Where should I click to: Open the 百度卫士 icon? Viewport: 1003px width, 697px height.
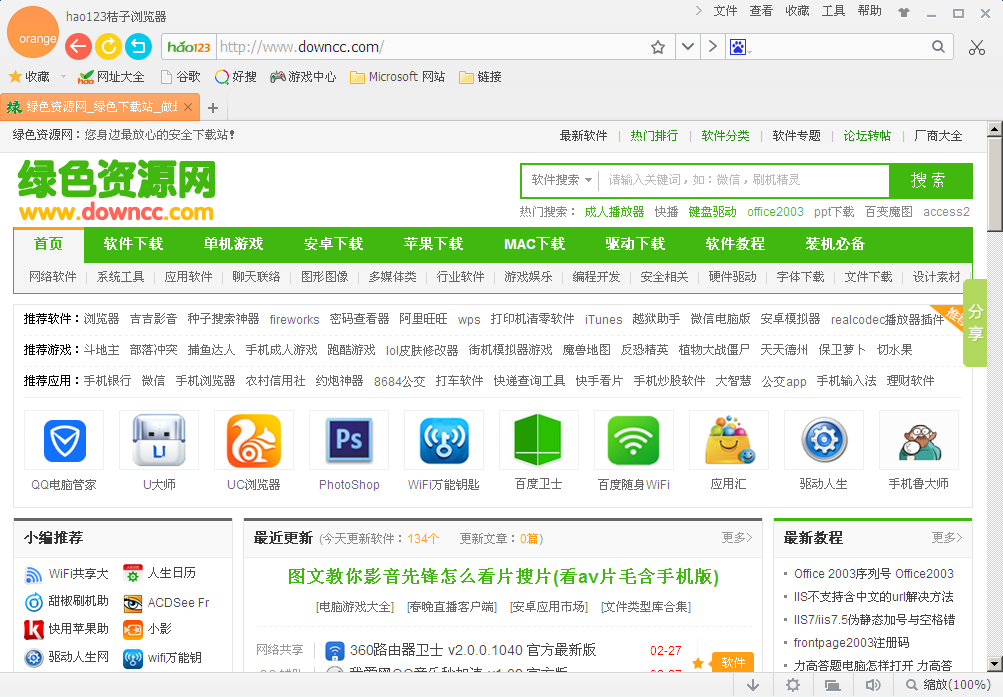[538, 440]
